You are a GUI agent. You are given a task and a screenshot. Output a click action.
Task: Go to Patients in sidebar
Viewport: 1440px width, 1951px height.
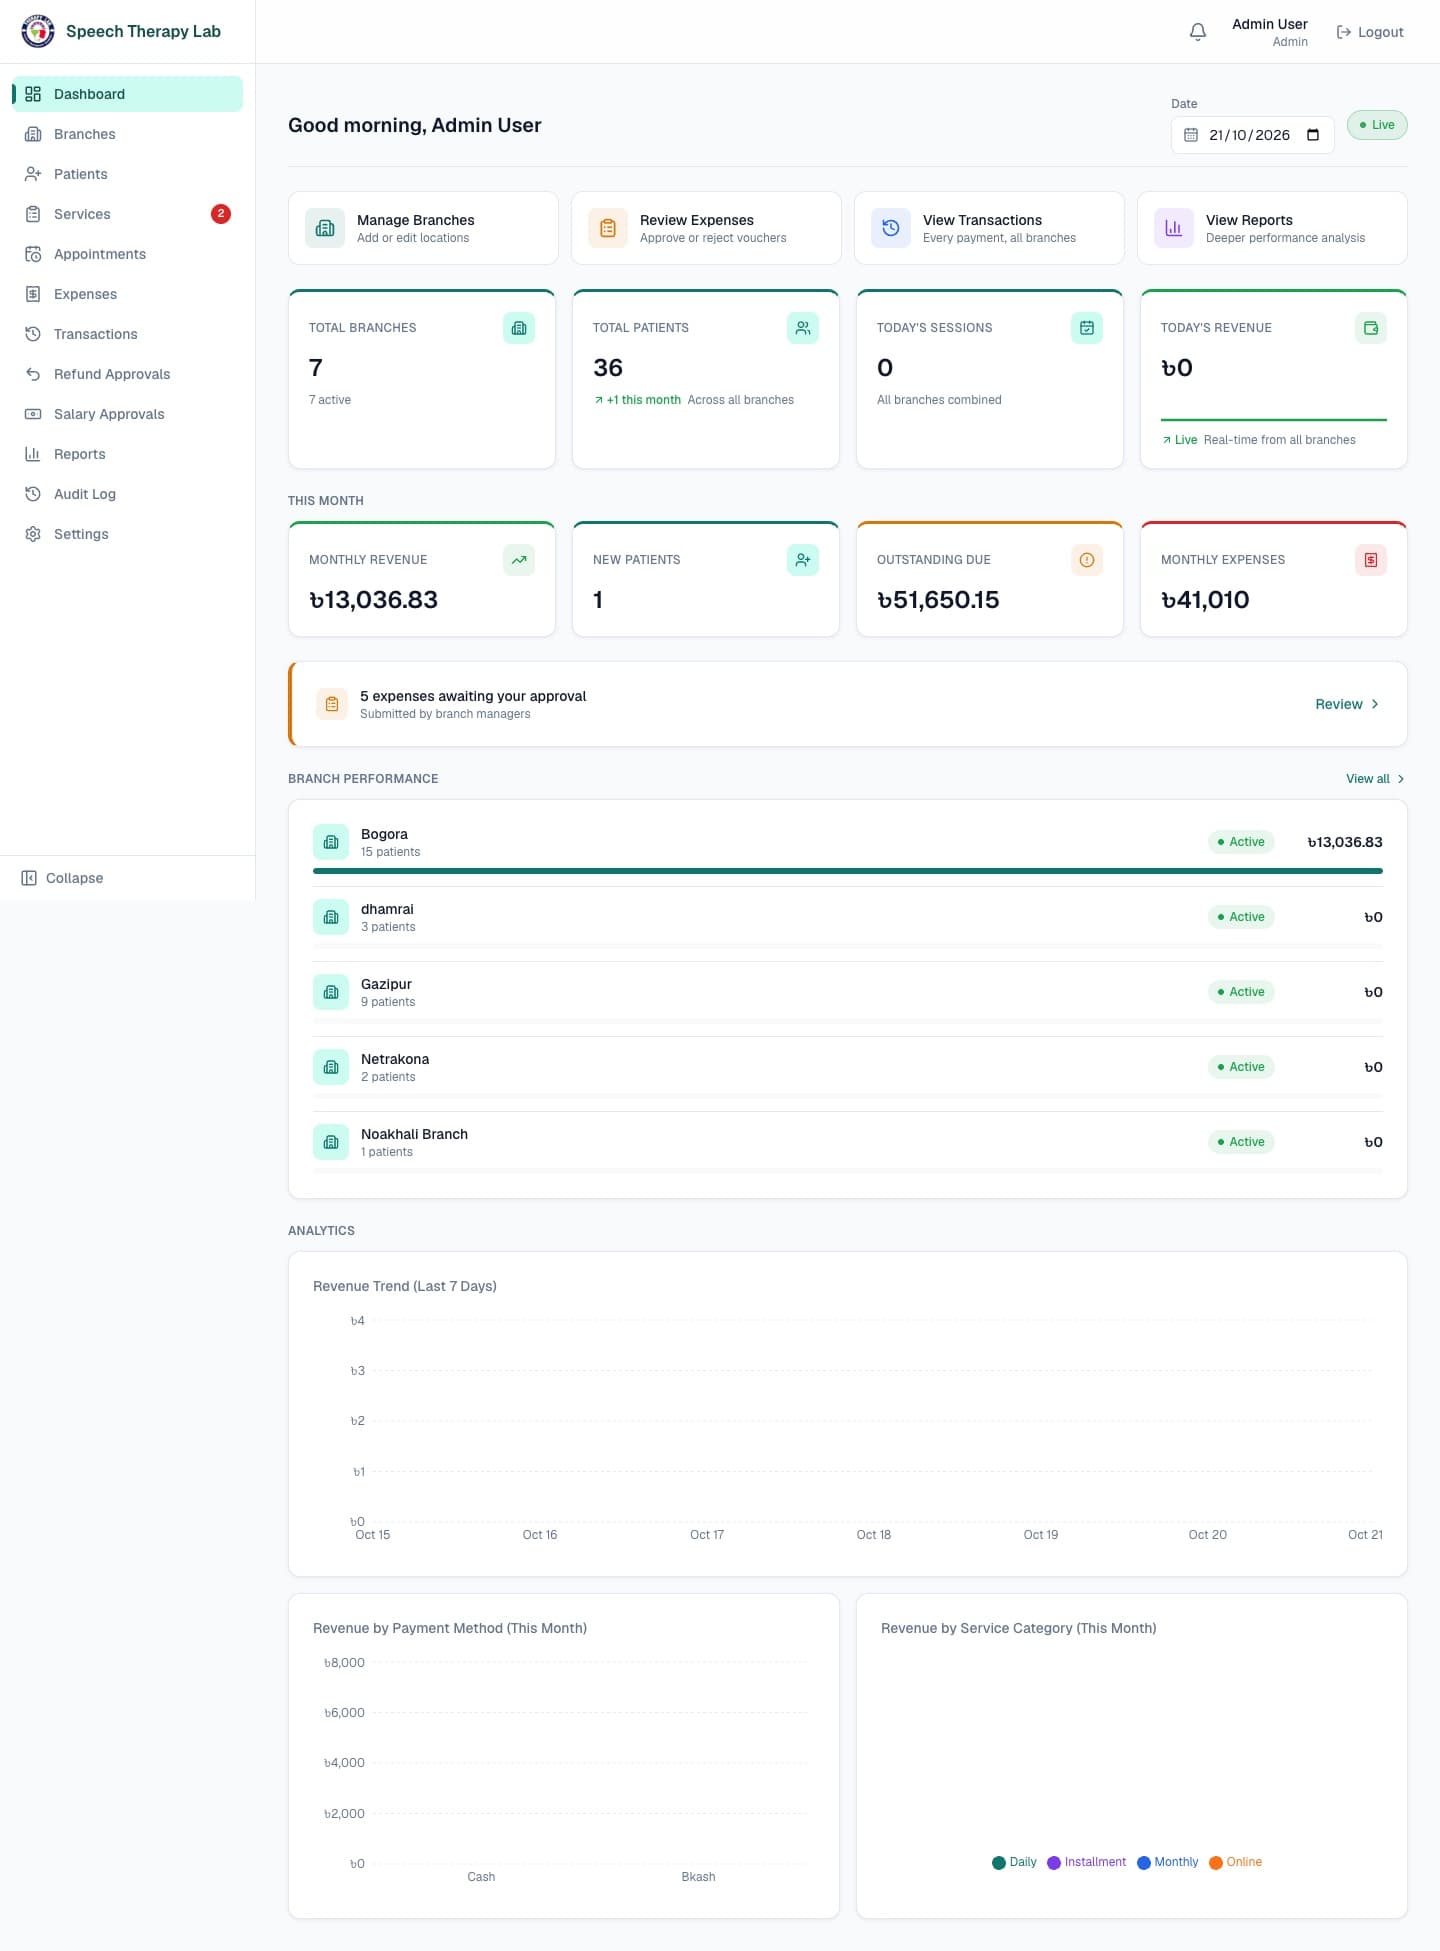tap(128, 174)
